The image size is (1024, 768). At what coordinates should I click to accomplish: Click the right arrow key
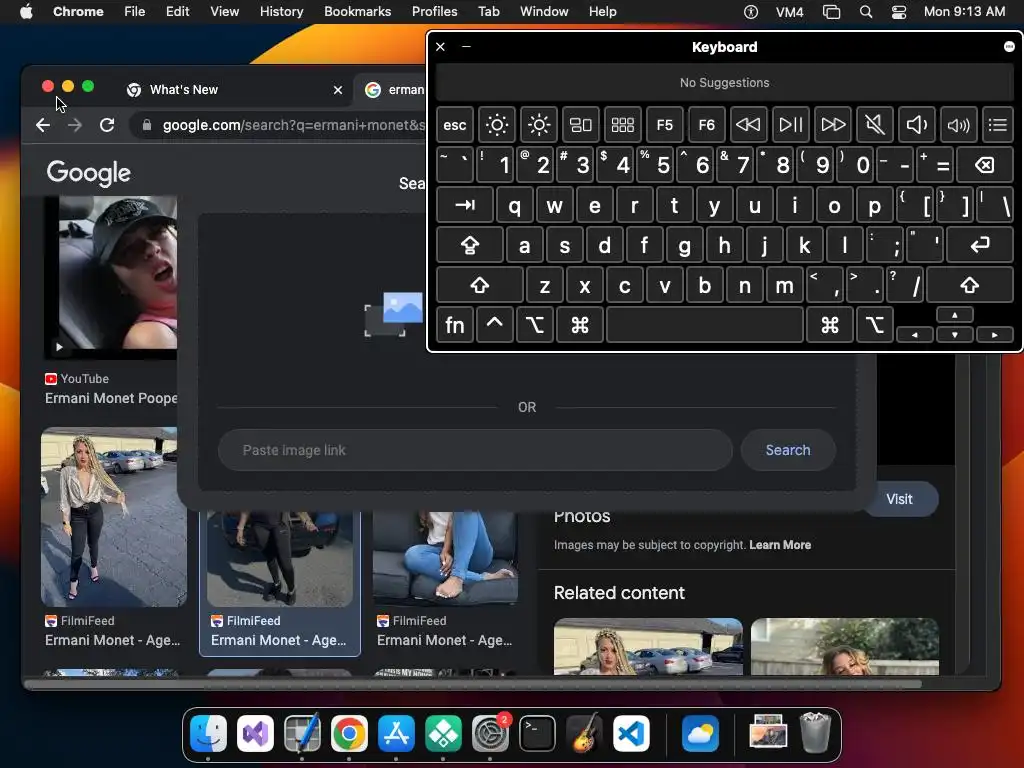click(x=995, y=334)
